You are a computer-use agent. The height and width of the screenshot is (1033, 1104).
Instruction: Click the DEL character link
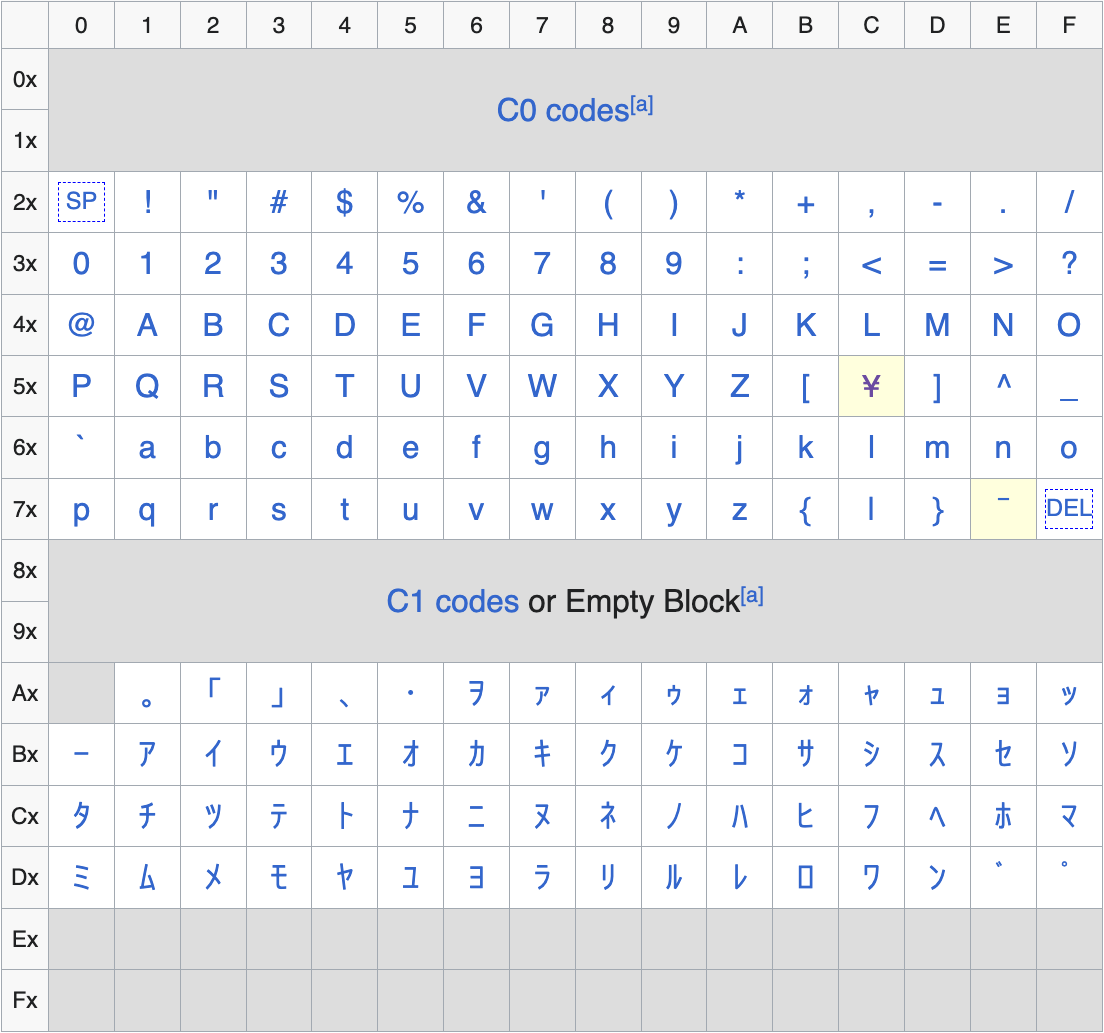[1068, 508]
